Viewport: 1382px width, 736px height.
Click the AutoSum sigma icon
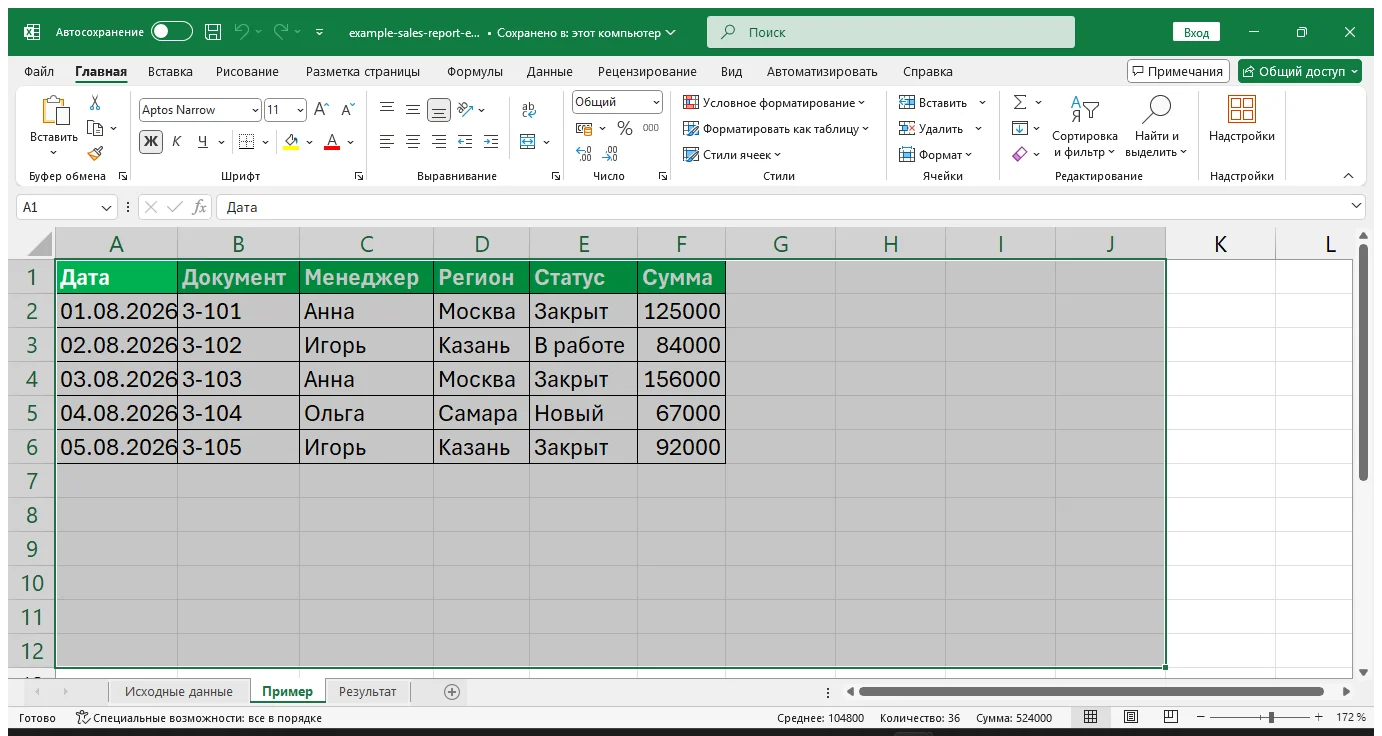pos(1020,102)
